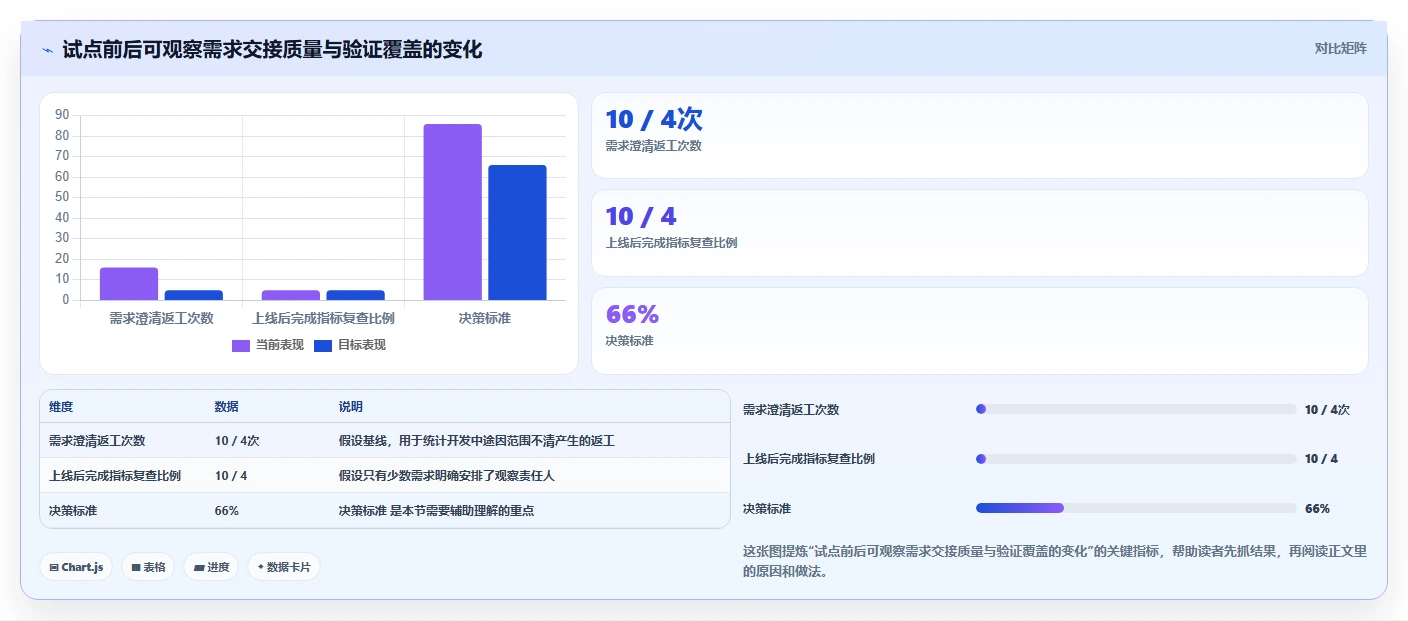Click the 需求澄清返工次数 progress bar
This screenshot has height=621, width=1408.
tap(1136, 409)
